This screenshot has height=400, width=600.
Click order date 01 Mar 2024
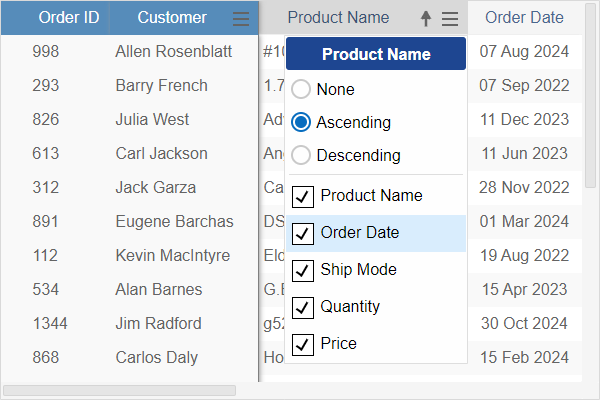coord(524,222)
